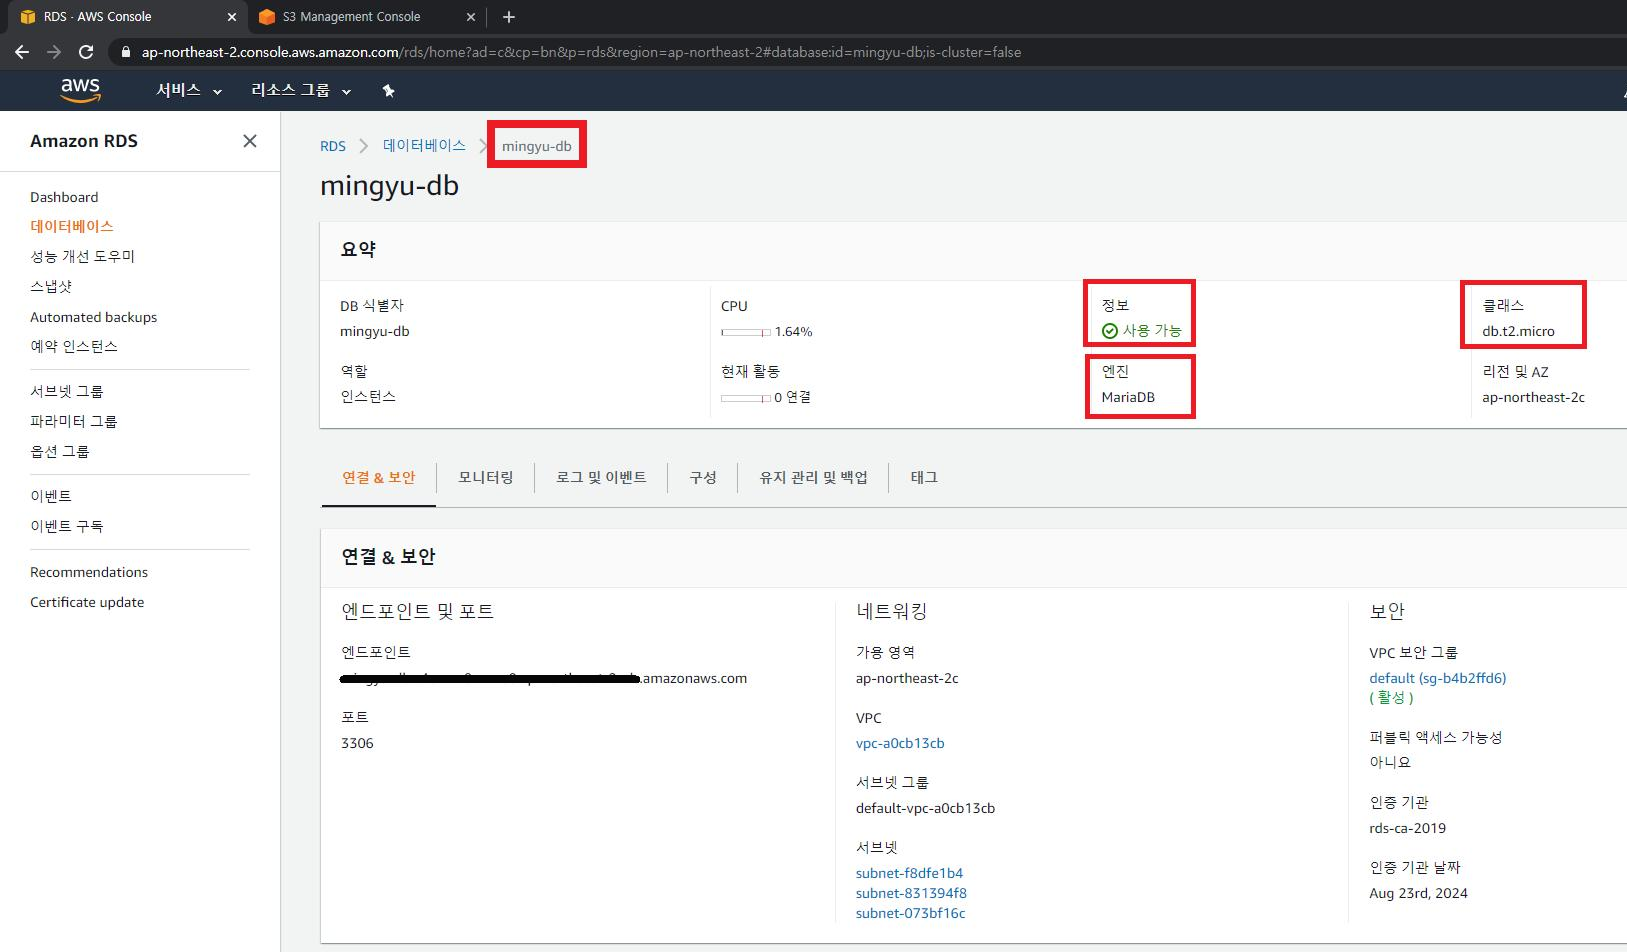
Task: Open 예약 인스턴스 in sidebar
Action: click(74, 346)
